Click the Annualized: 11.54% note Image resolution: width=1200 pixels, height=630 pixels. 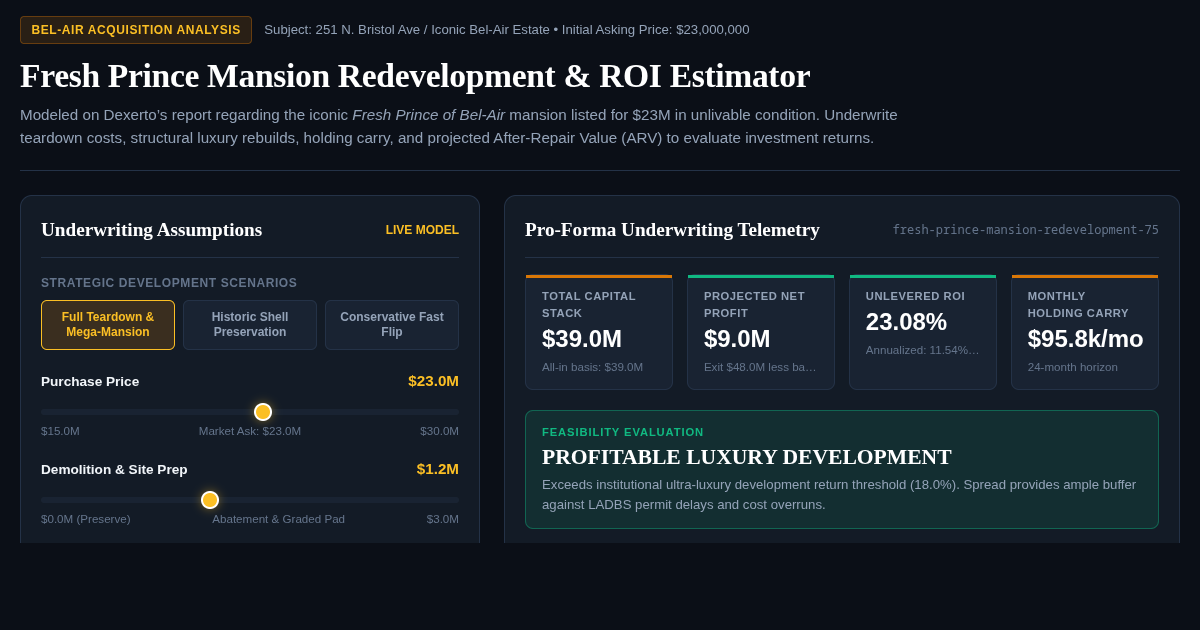click(922, 350)
